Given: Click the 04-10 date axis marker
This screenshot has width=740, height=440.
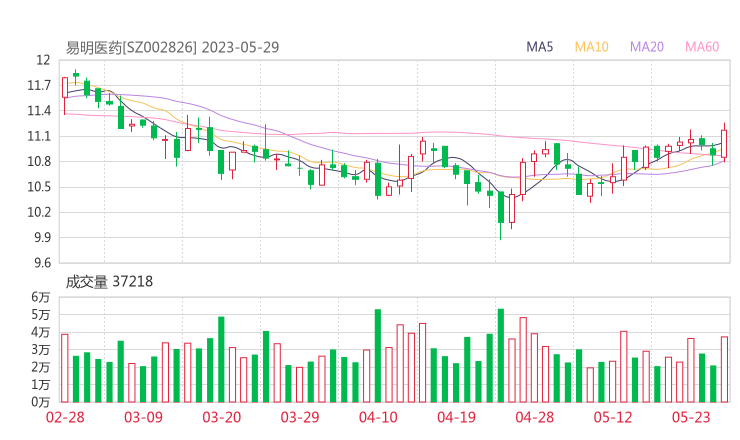Looking at the screenshot, I should click(x=378, y=417).
